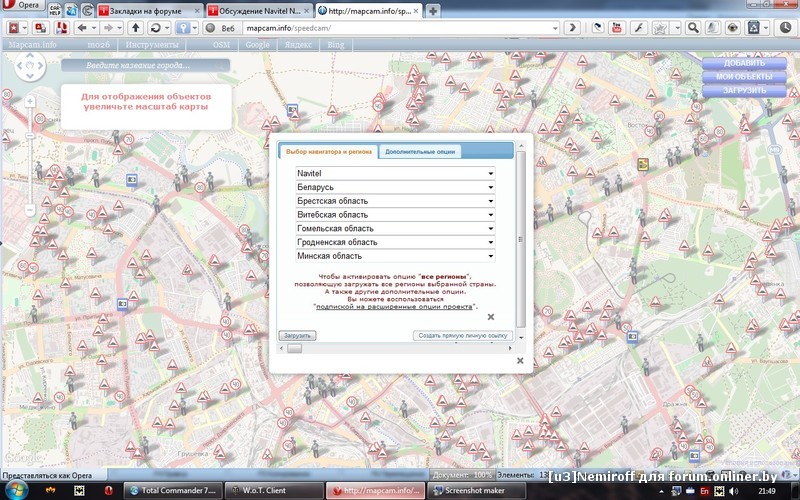800x500 pixels.
Task: Open the Витебская область dropdown
Action: click(395, 215)
